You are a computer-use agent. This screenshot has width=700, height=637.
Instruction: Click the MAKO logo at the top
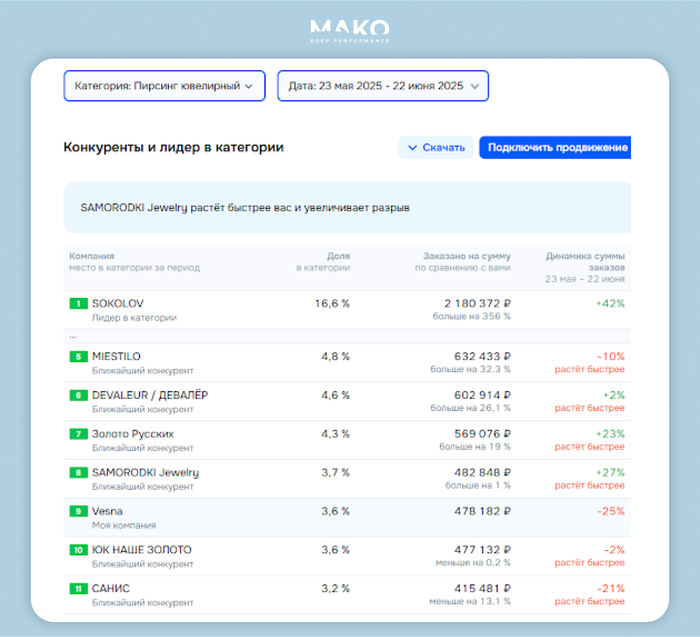[x=349, y=30]
